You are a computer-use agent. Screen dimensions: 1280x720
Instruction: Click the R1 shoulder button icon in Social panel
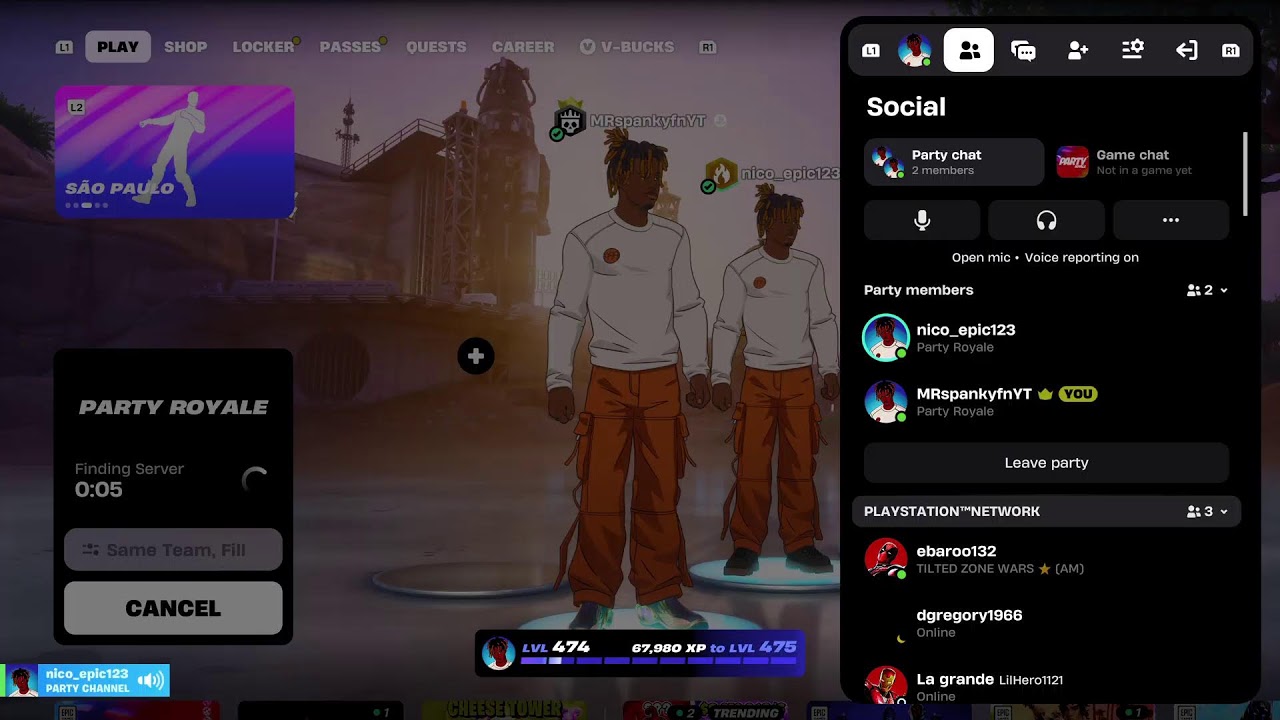coord(1231,50)
